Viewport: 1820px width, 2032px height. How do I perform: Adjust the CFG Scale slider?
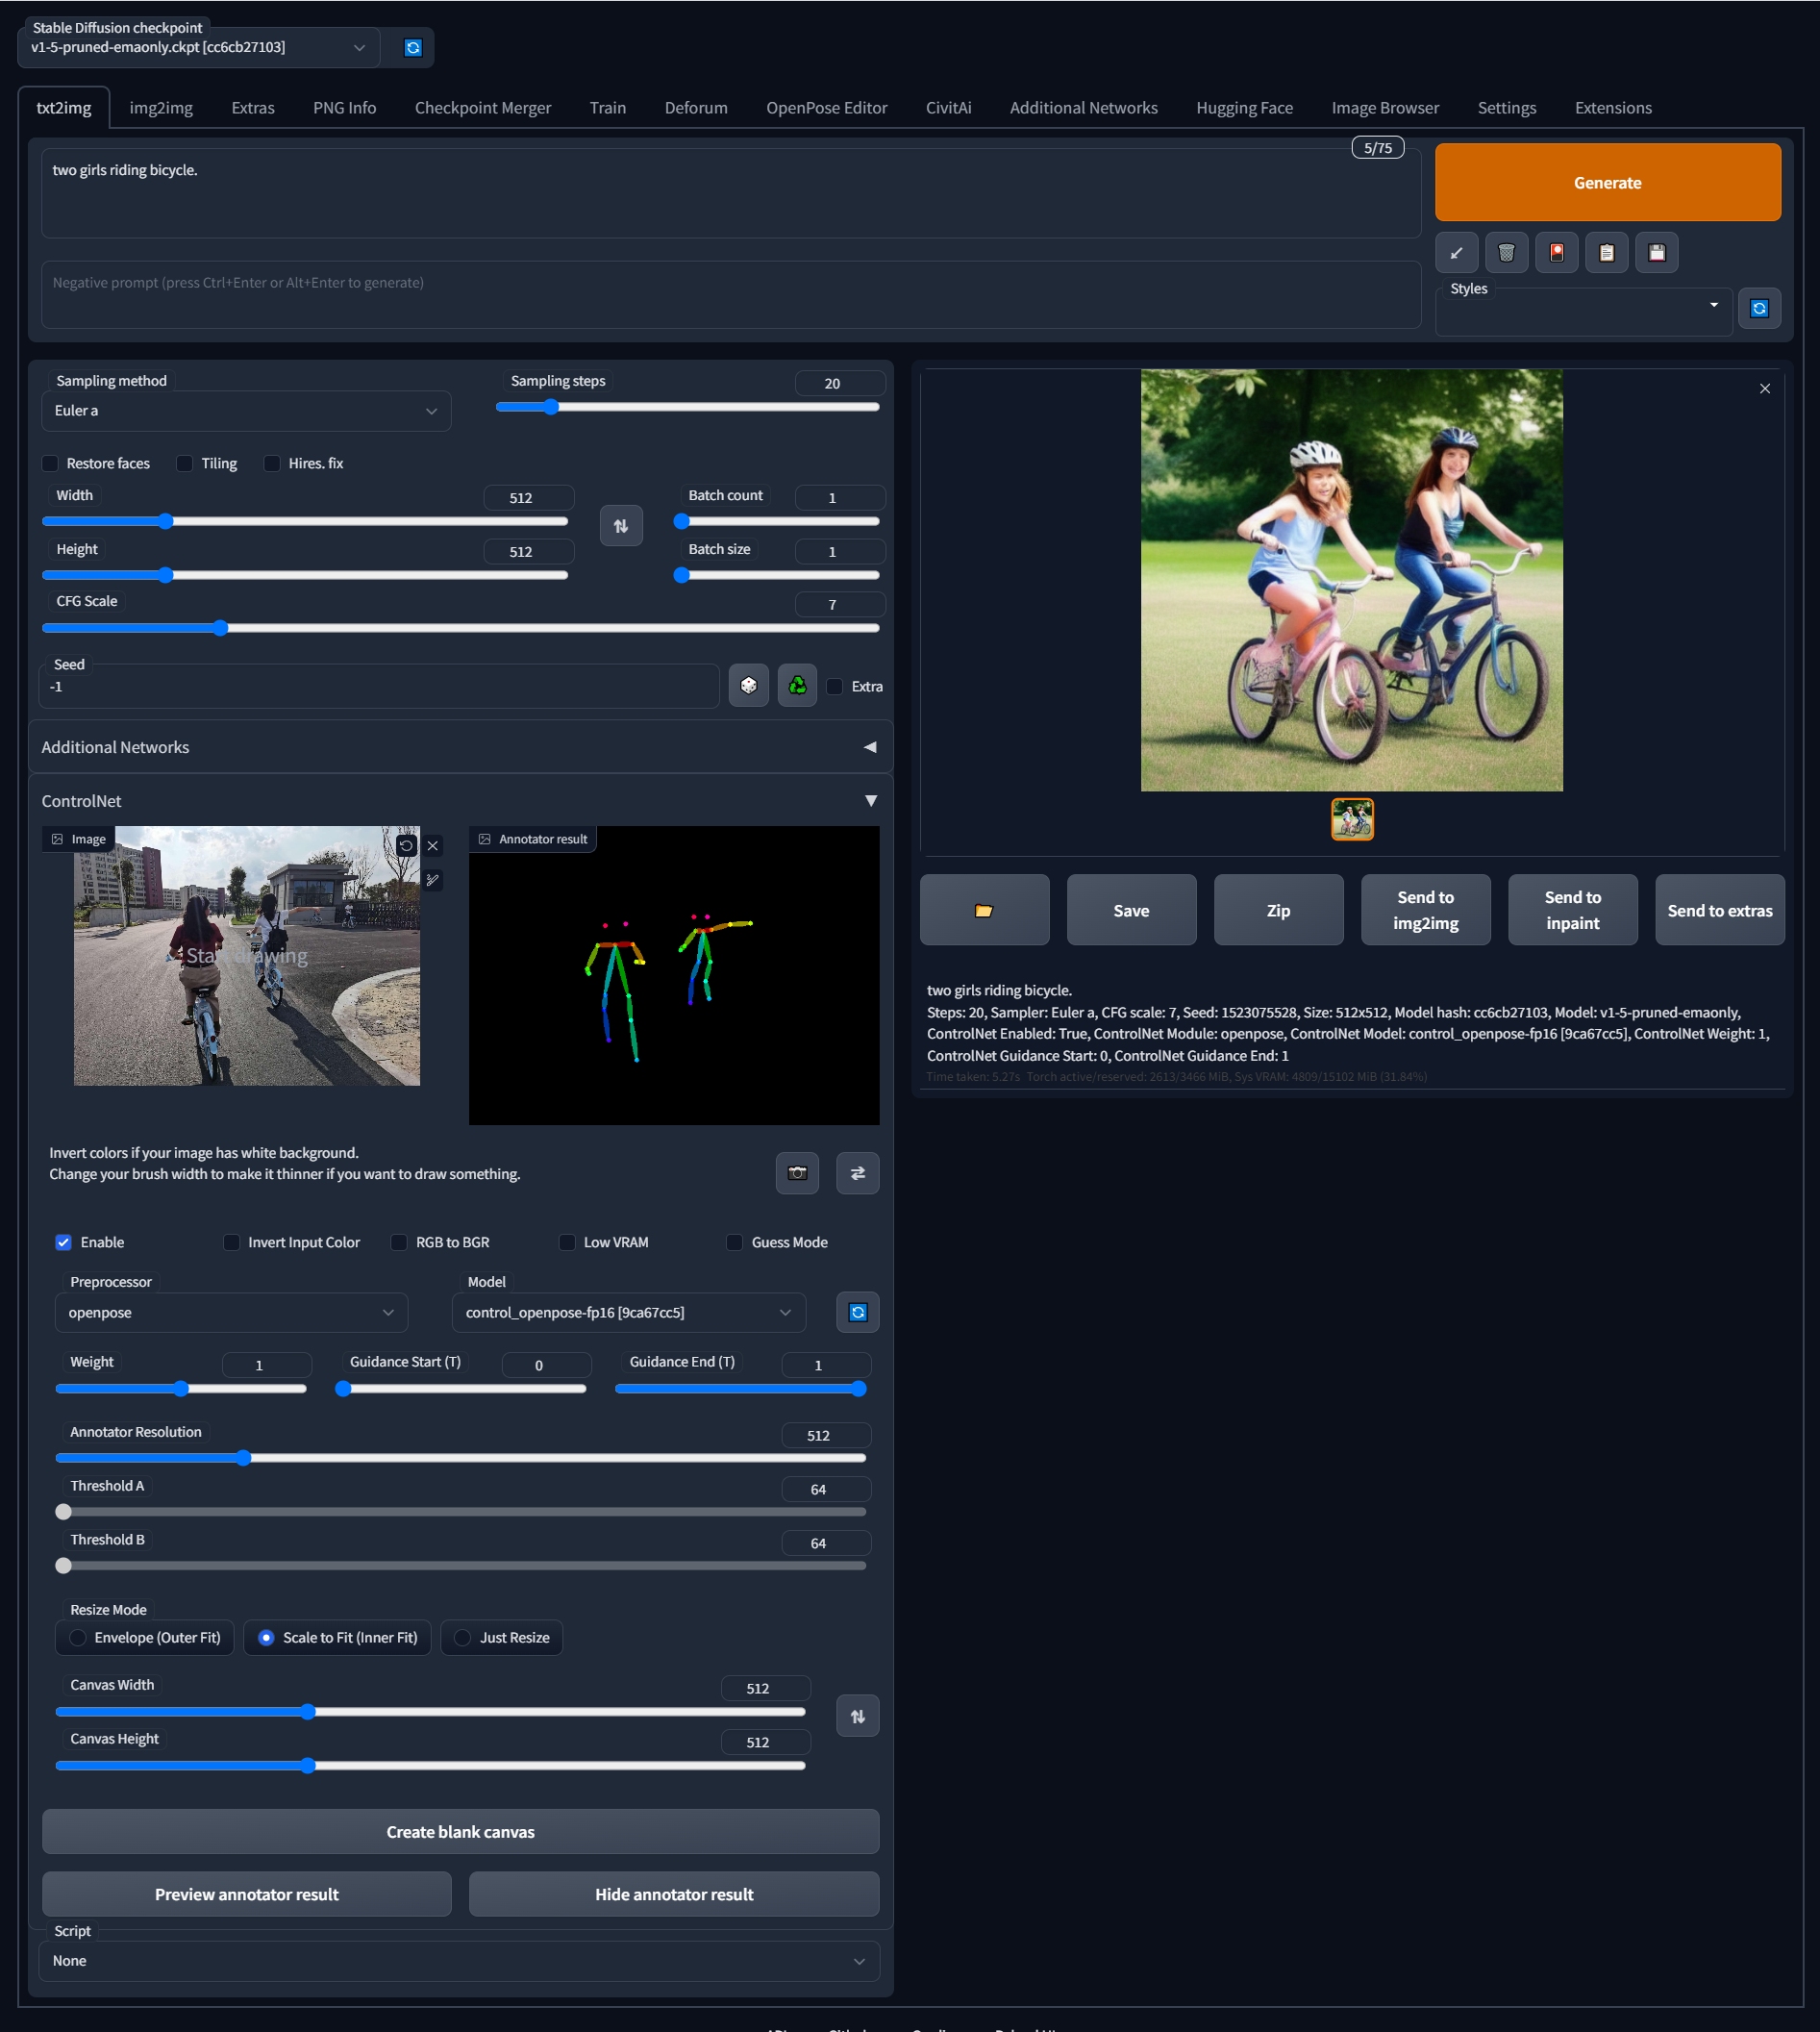tap(220, 628)
